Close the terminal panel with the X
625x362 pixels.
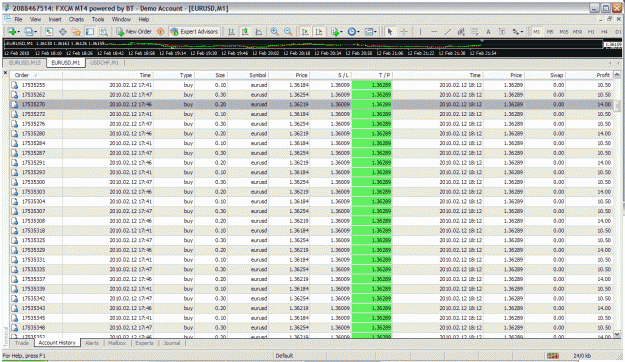(6, 73)
